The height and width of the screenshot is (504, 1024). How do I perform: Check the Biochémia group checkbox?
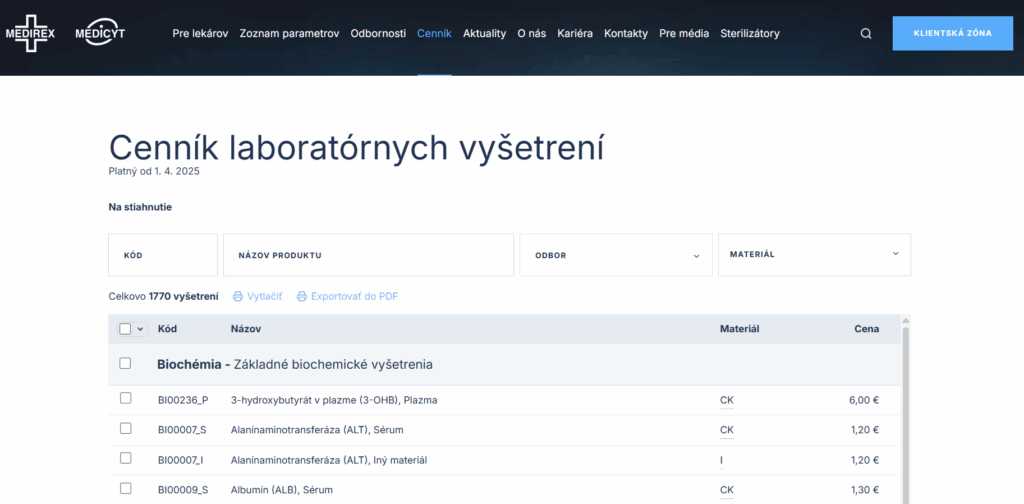(125, 363)
